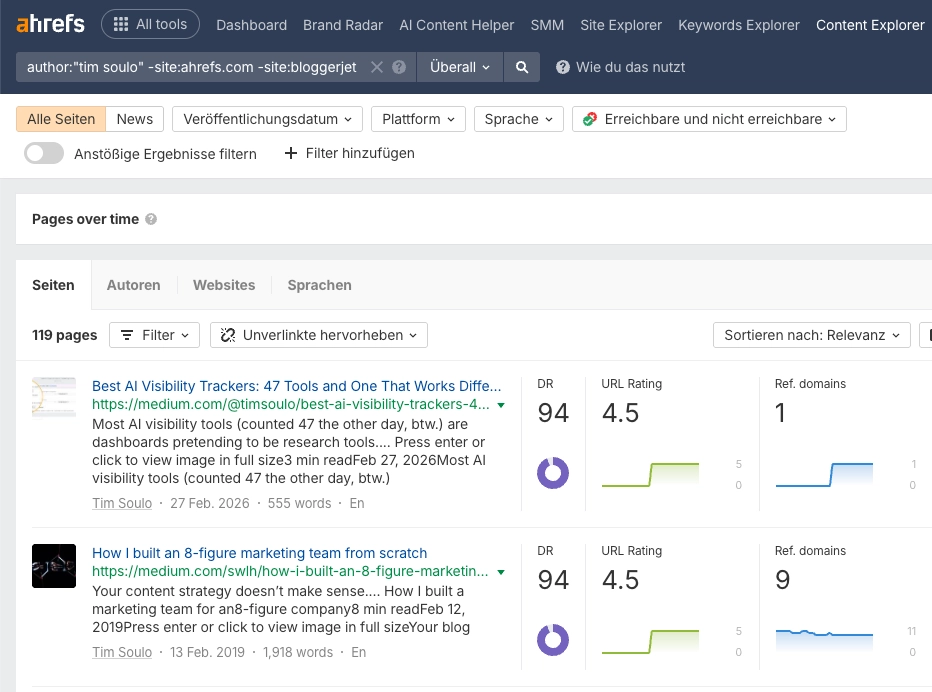Click the Best AI Visibility Trackers thumbnail
This screenshot has height=692, width=932.
(x=54, y=397)
